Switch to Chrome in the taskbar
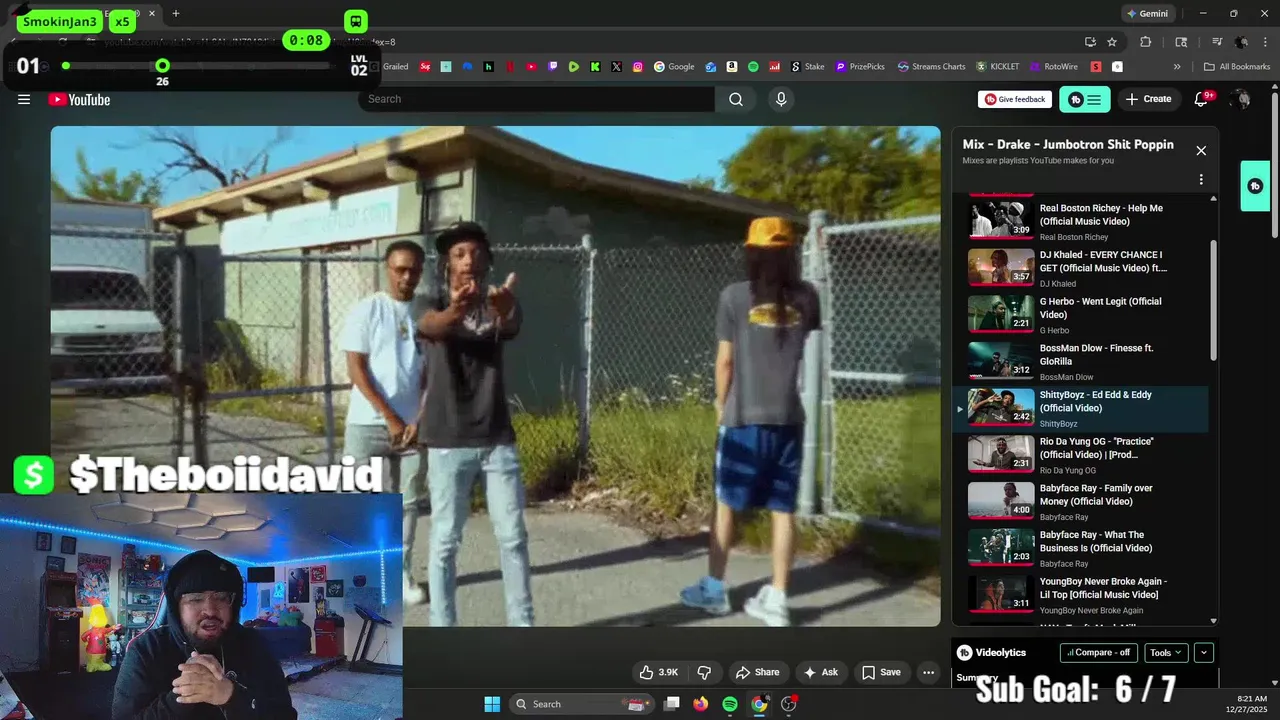1280x720 pixels. click(x=759, y=704)
